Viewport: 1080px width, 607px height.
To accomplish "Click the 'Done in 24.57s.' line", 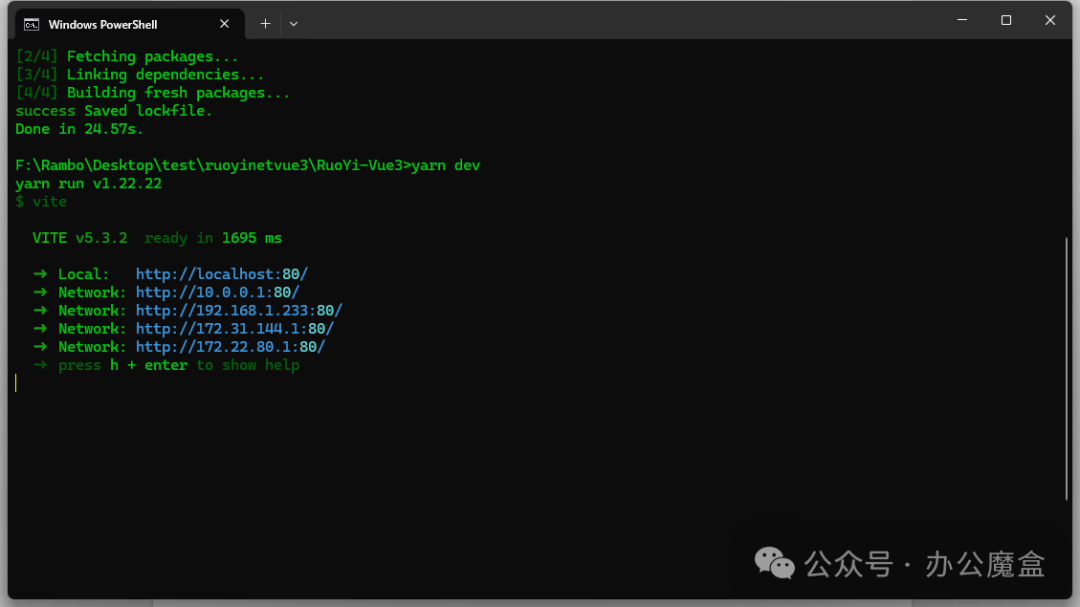I will pyautogui.click(x=79, y=129).
